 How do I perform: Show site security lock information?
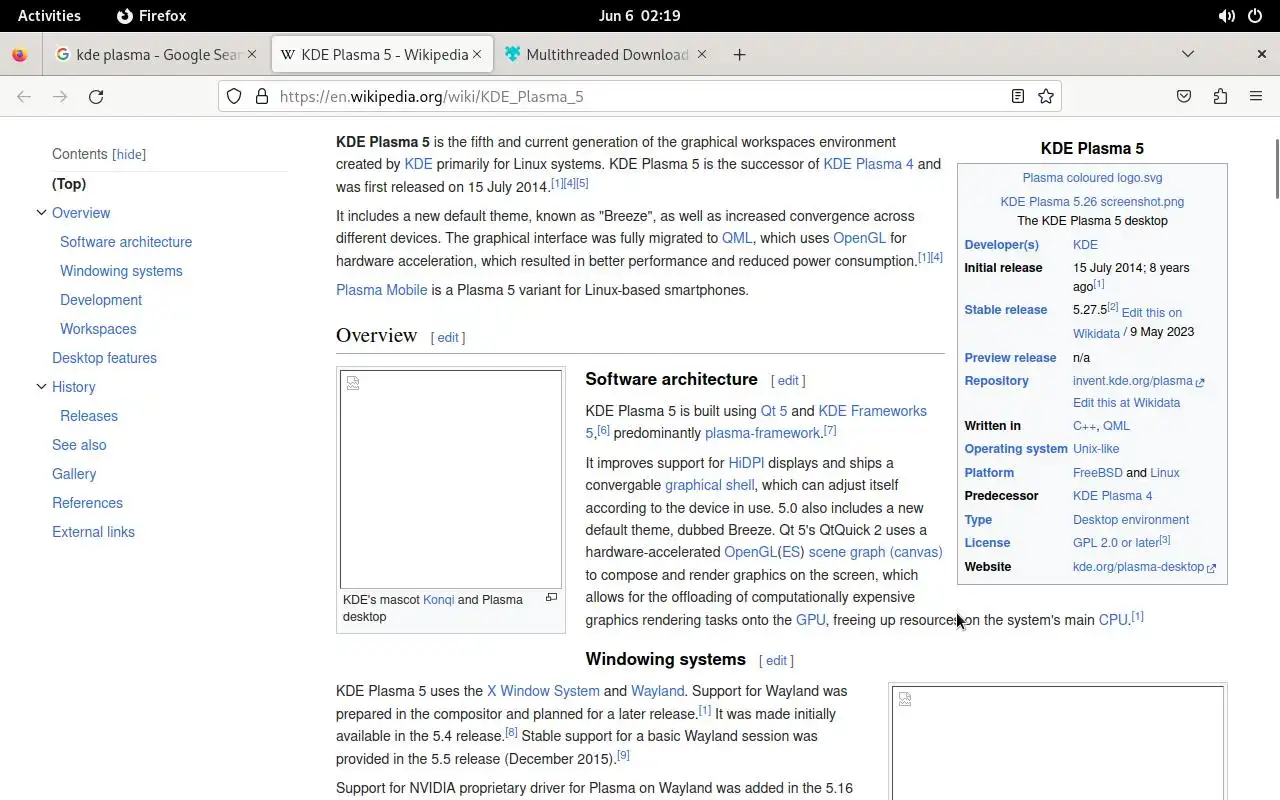pos(261,96)
